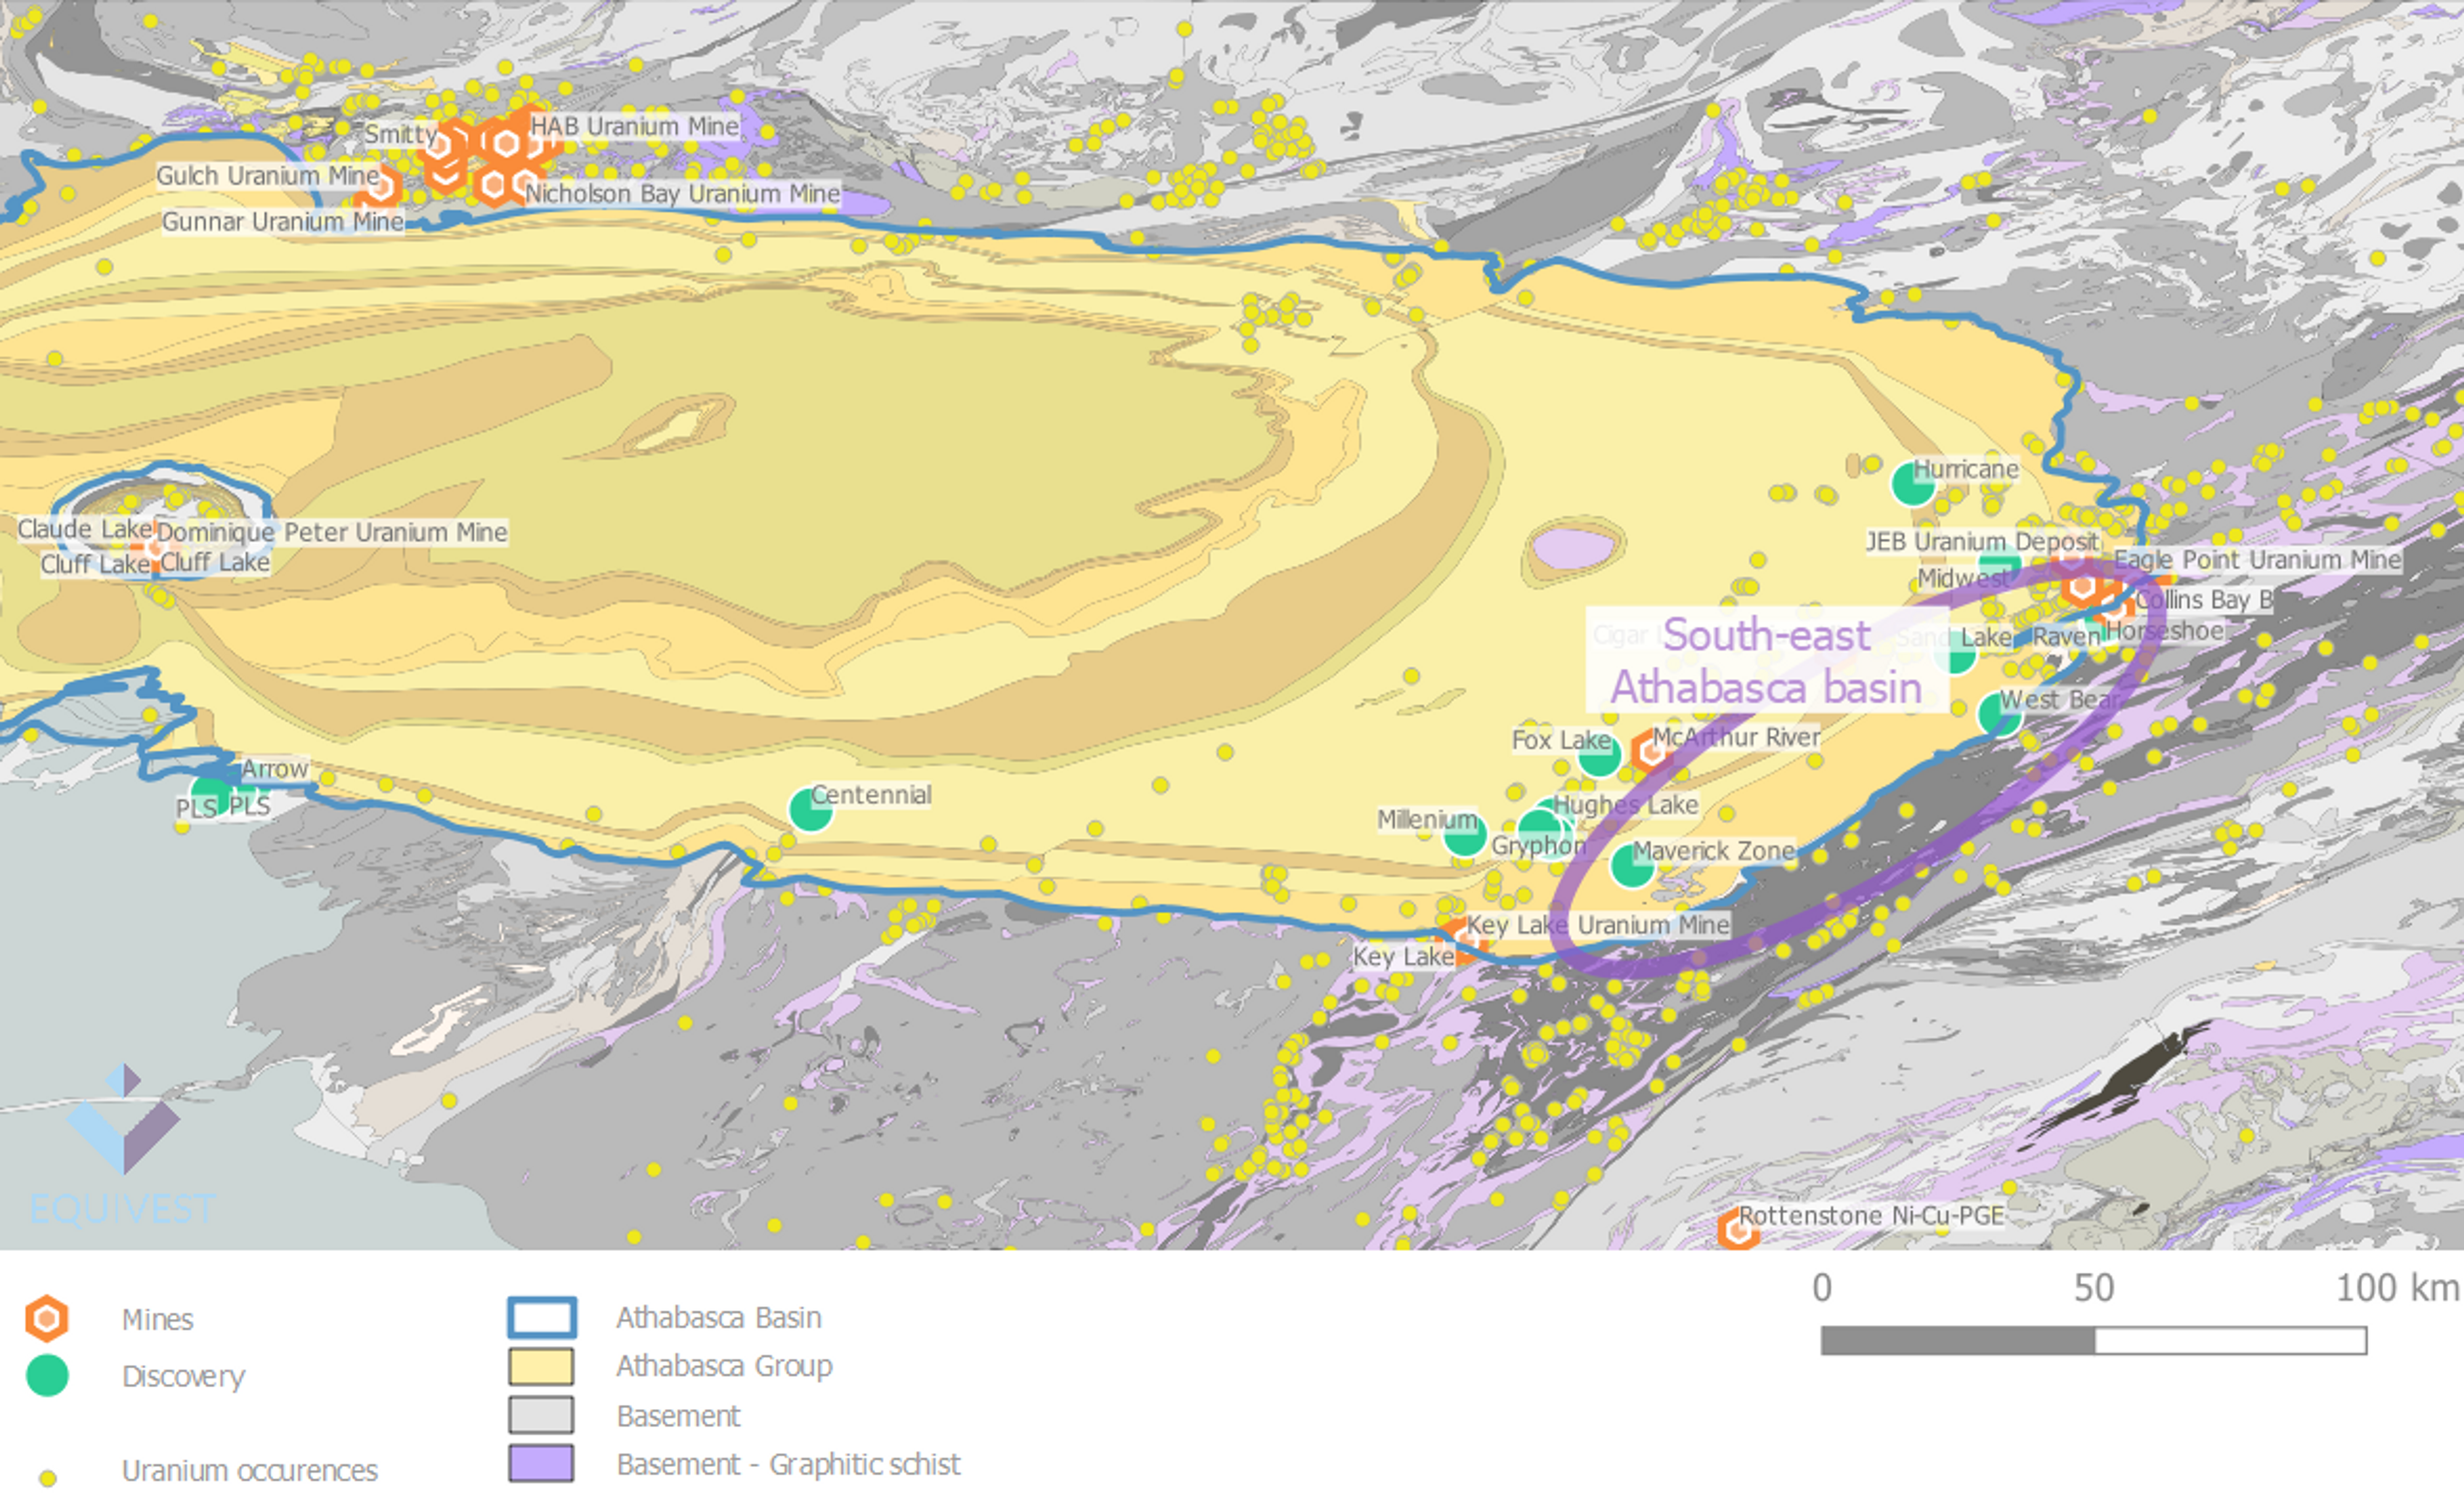2464x1510 pixels.
Task: Click the green Discovery circle in legend
Action: [x=47, y=1375]
